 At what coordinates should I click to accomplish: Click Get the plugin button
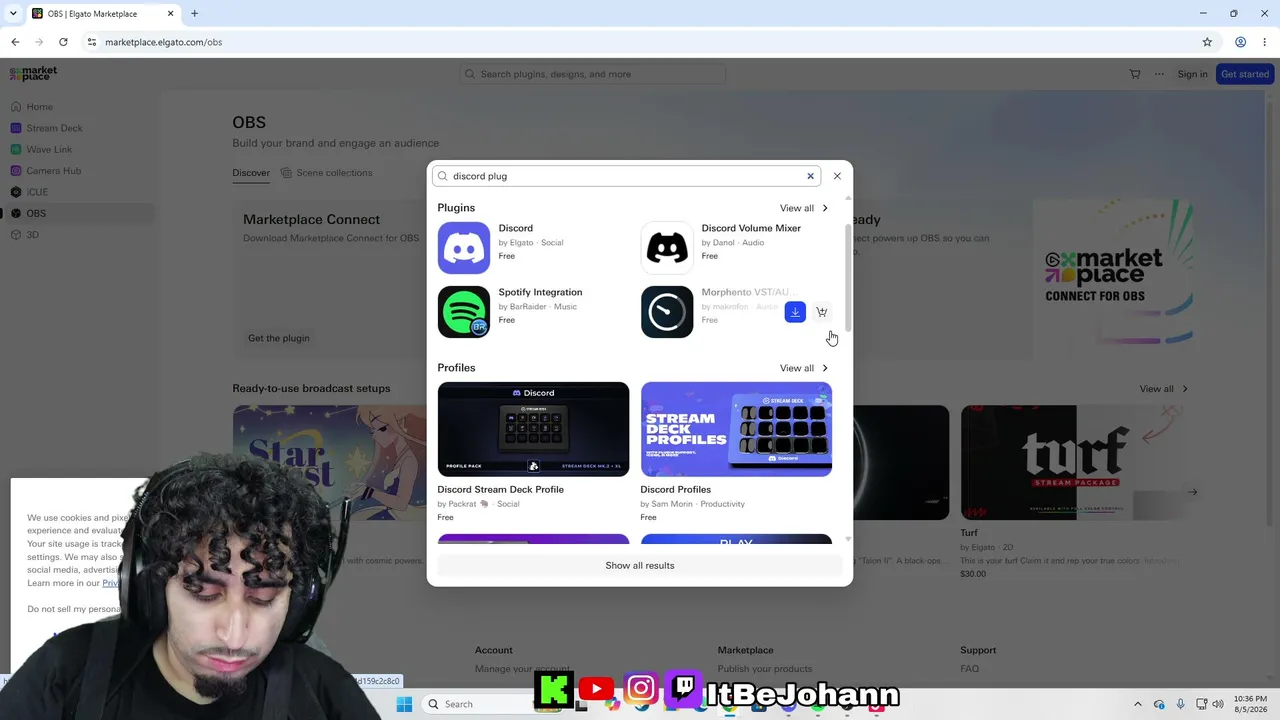coord(279,338)
